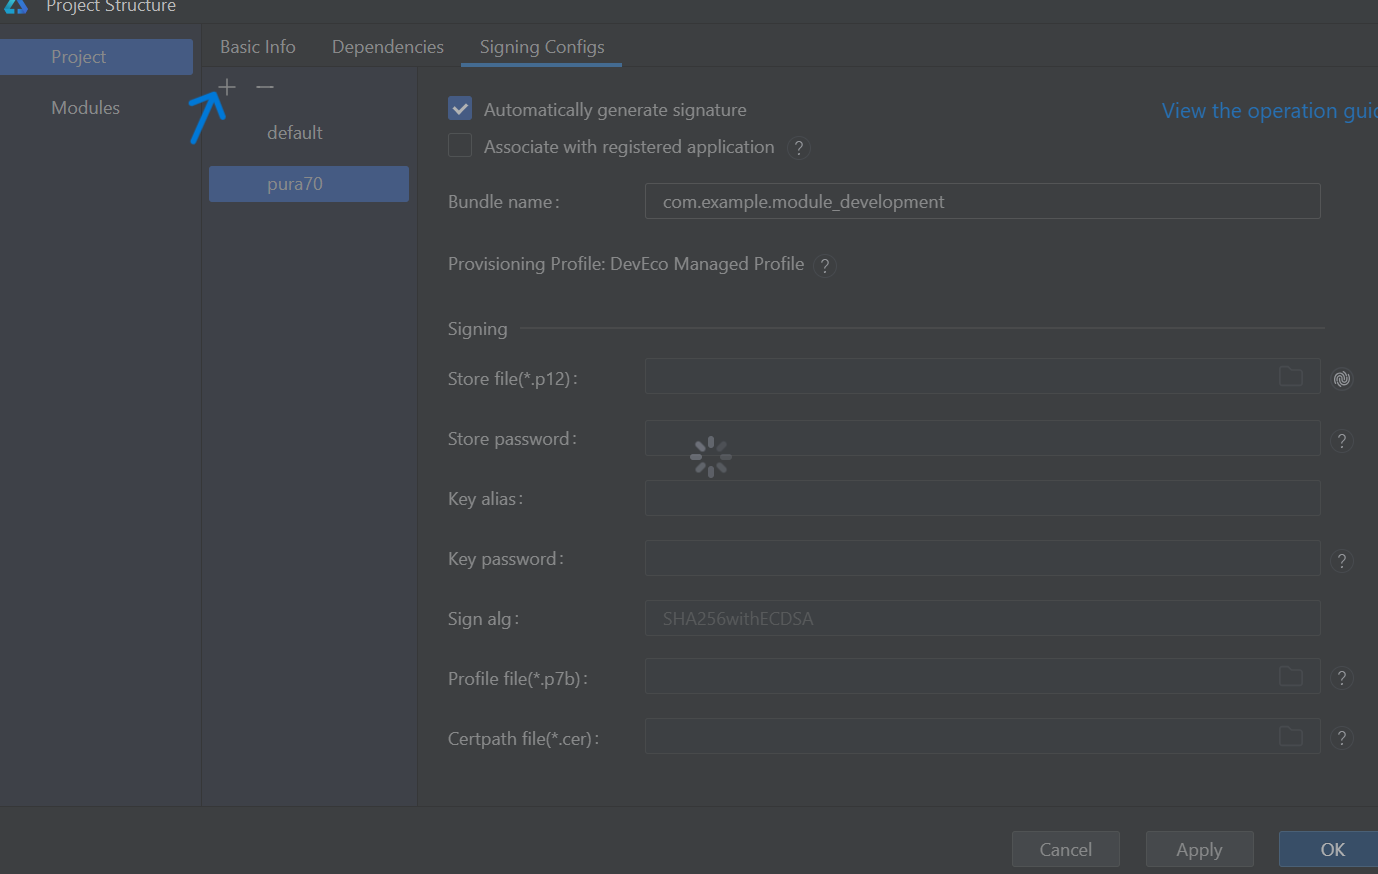The height and width of the screenshot is (874, 1378).
Task: Switch to the Basic Info tab
Action: pos(258,47)
